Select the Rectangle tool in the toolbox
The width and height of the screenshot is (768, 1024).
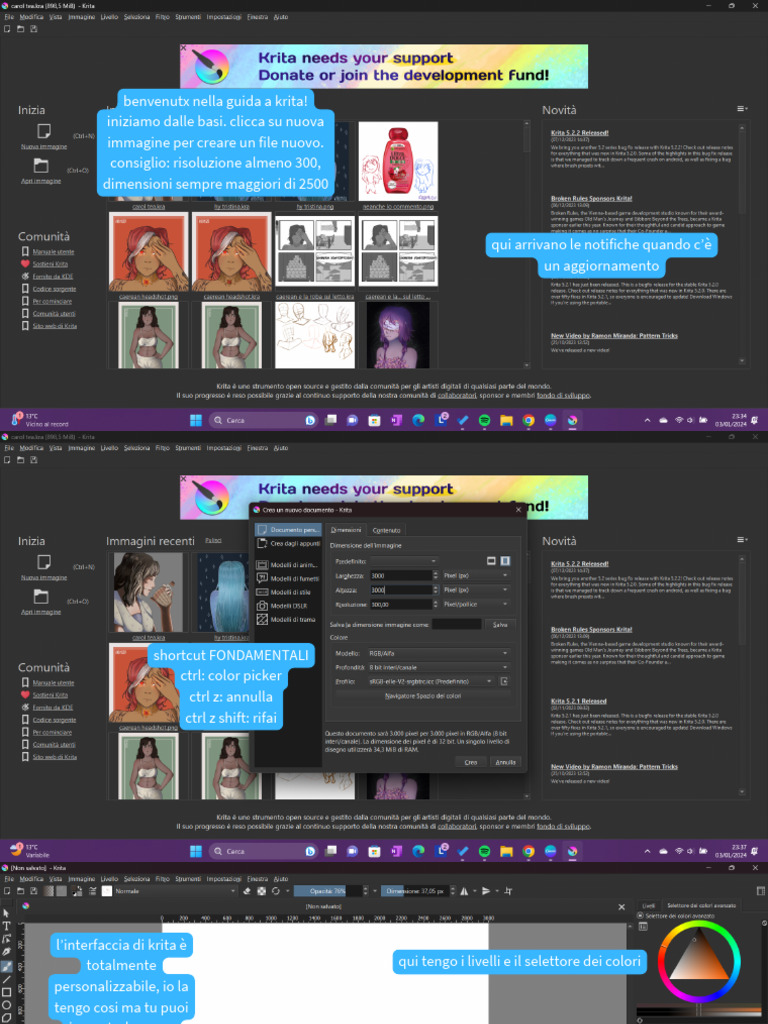point(7,992)
